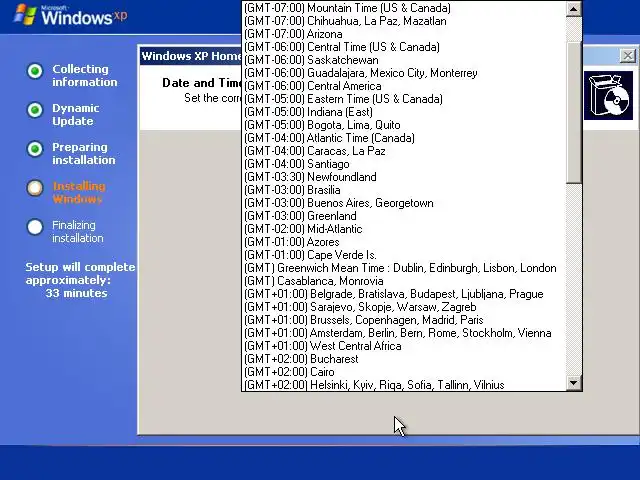Select Cape Verde Is. time zone
The height and width of the screenshot is (480, 640).
(x=404, y=255)
